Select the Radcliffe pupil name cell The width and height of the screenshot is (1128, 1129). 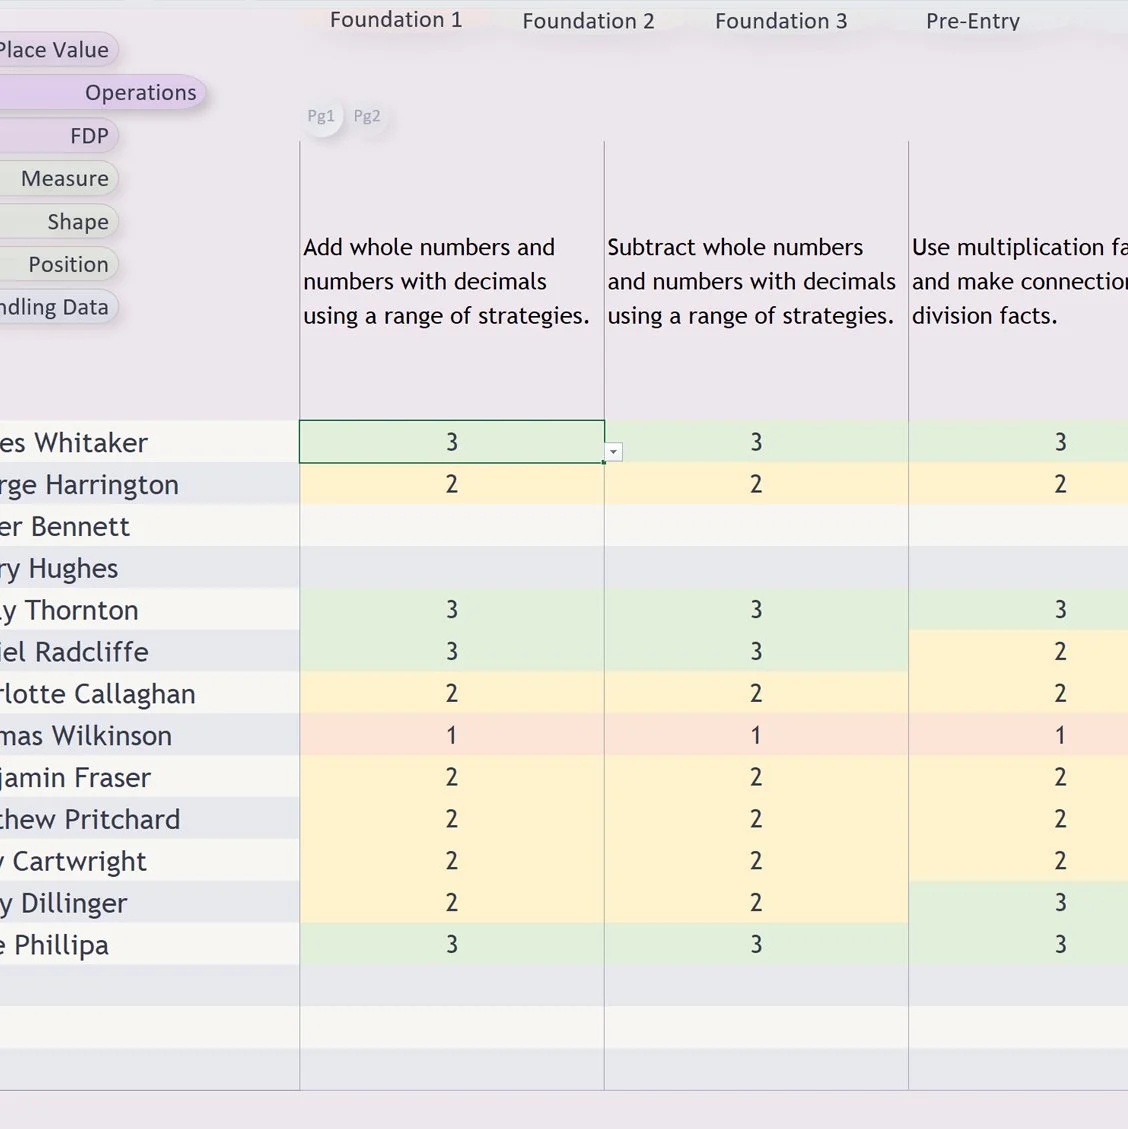(149, 651)
